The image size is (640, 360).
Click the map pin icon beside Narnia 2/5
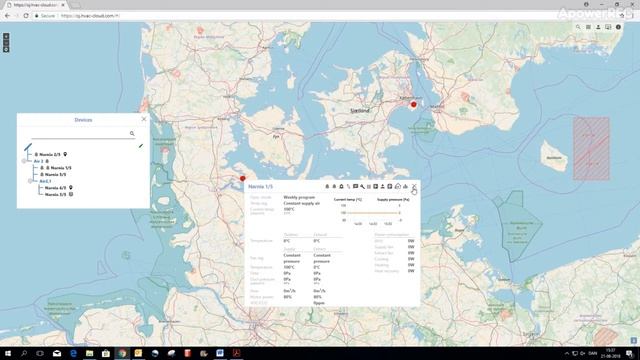pos(65,154)
